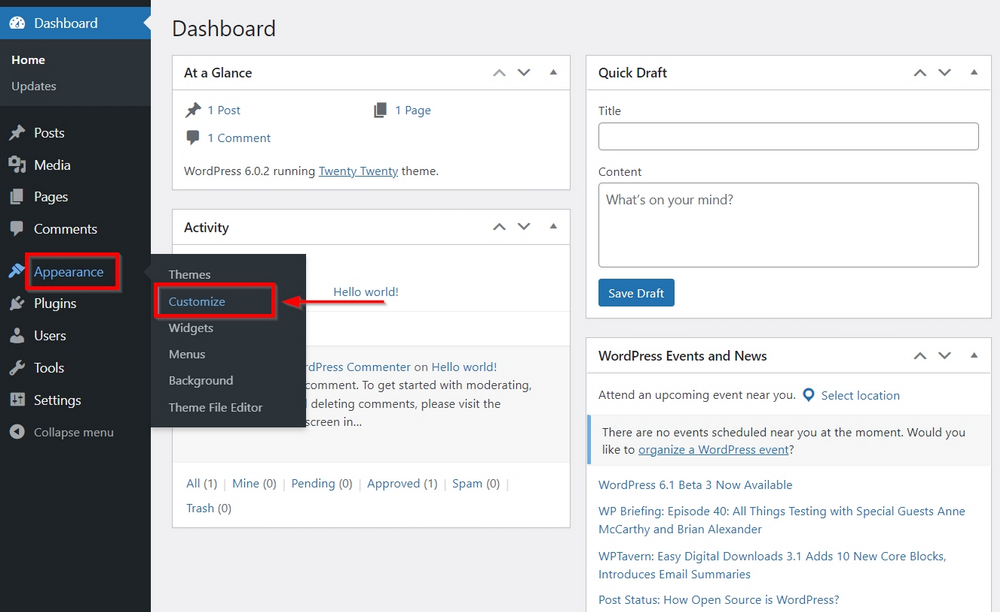The width and height of the screenshot is (1000, 612).
Task: Open the Appearance menu
Action: click(69, 272)
